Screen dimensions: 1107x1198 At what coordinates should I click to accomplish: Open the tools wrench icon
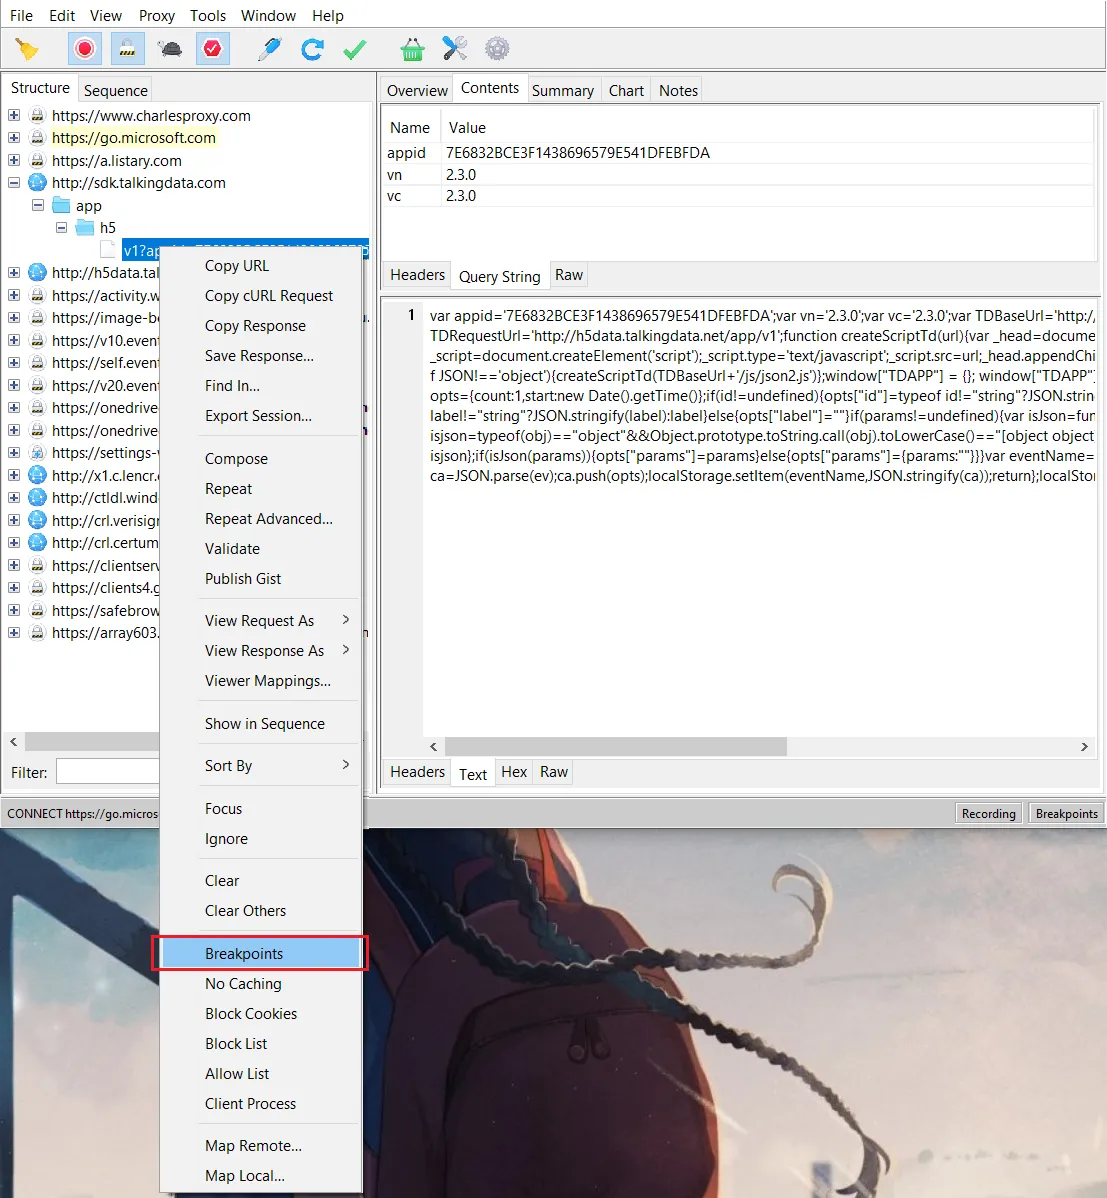click(455, 49)
